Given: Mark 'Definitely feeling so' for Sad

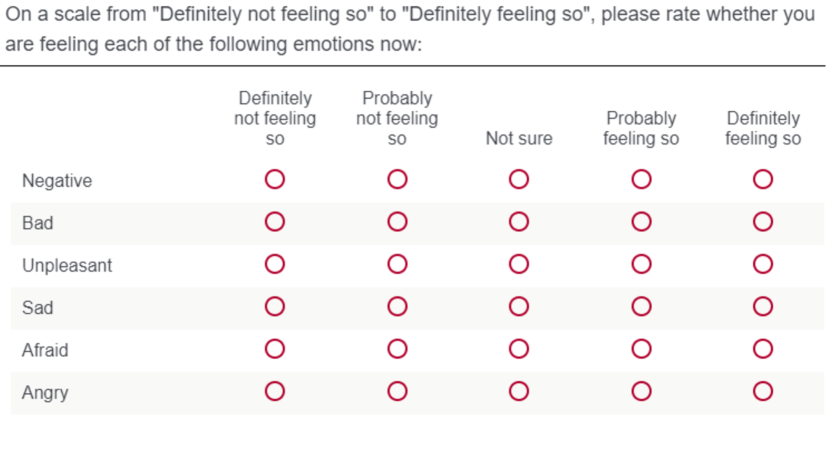Looking at the screenshot, I should 763,307.
